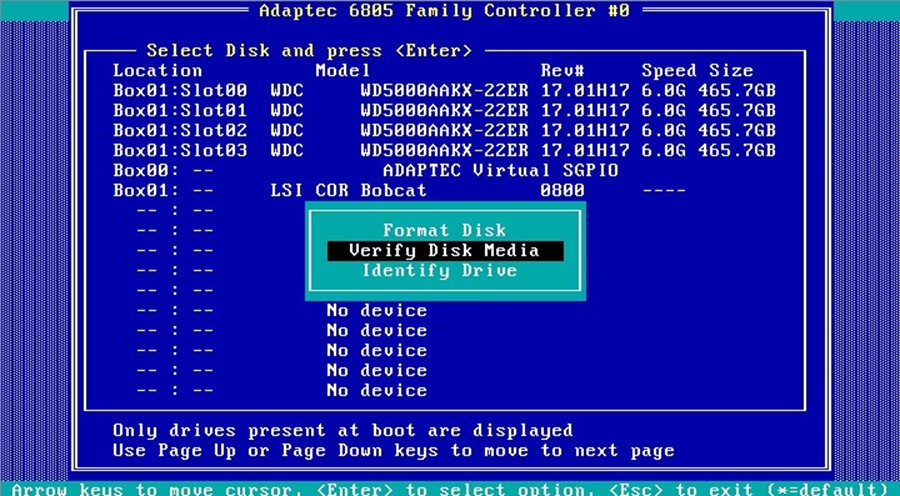900x496 pixels.
Task: Click the LSI COR Bobcat entry
Action: 349,191
